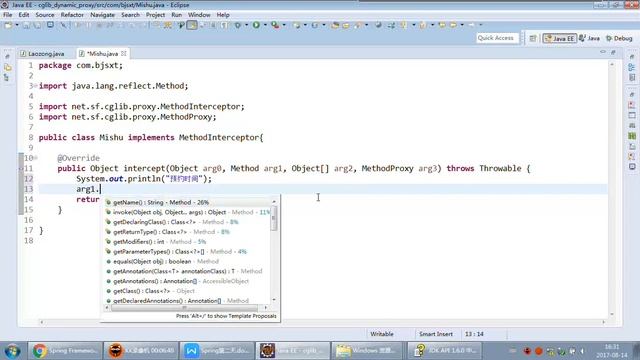Image resolution: width=640 pixels, height=360 pixels.
Task: Open the Help menu
Action: click(x=223, y=15)
